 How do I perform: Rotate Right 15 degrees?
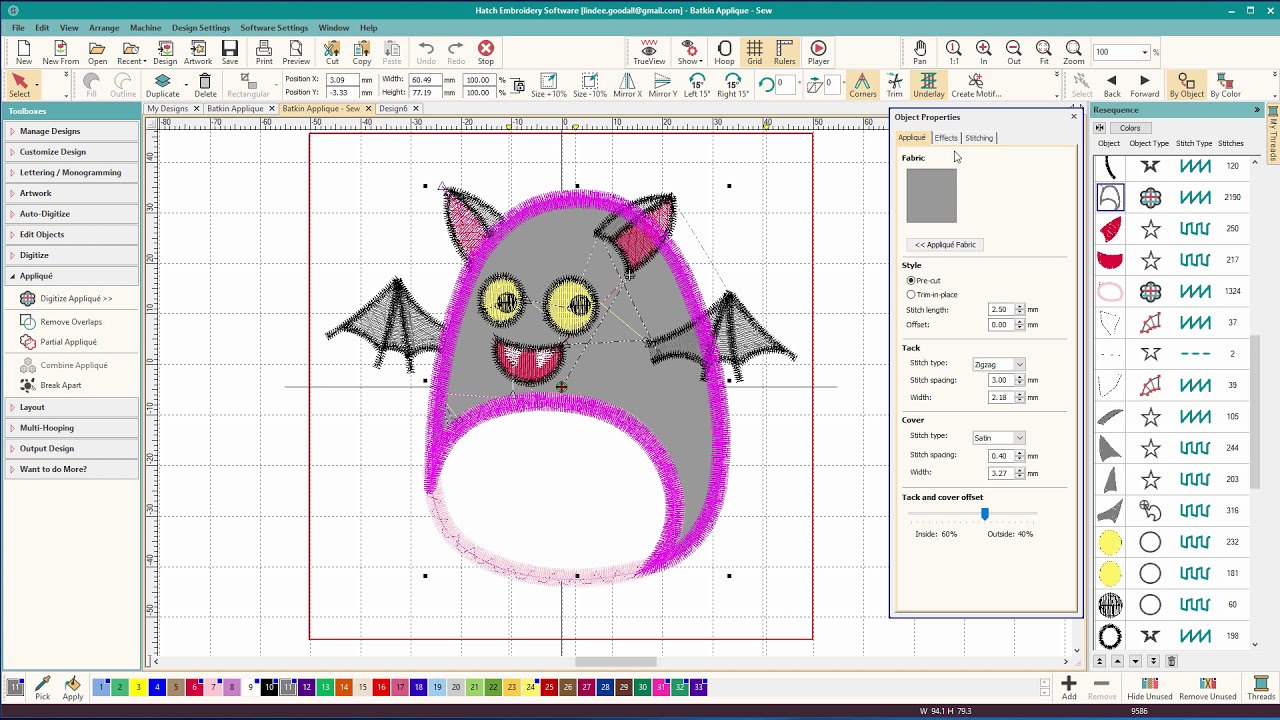point(732,86)
